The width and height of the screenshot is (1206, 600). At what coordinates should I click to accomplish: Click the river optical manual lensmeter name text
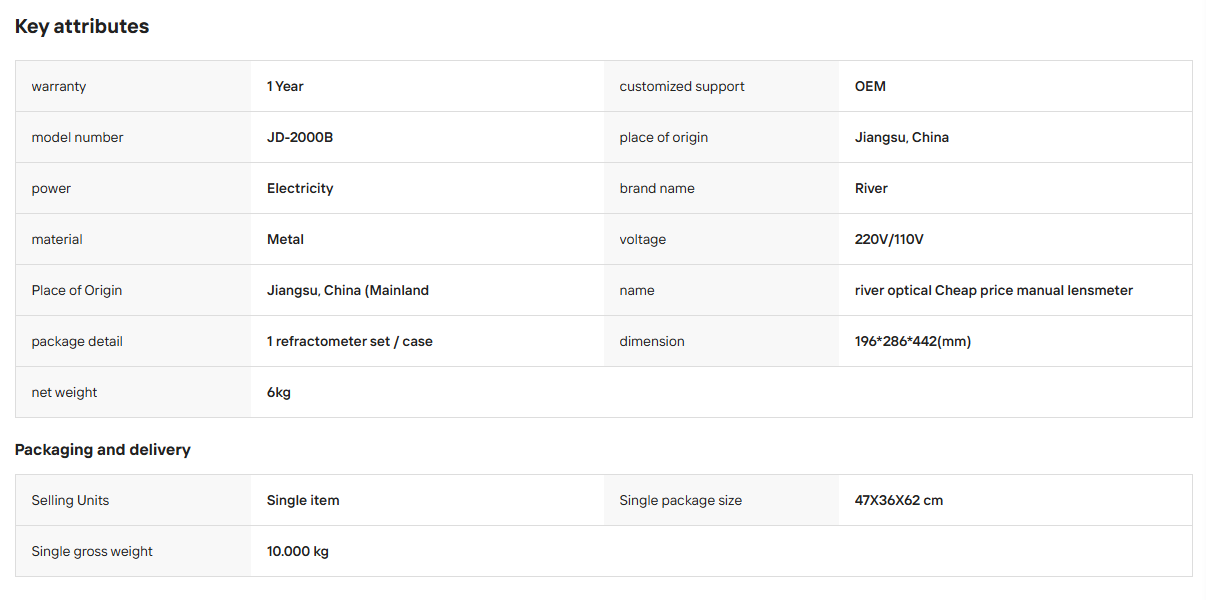pyautogui.click(x=994, y=290)
